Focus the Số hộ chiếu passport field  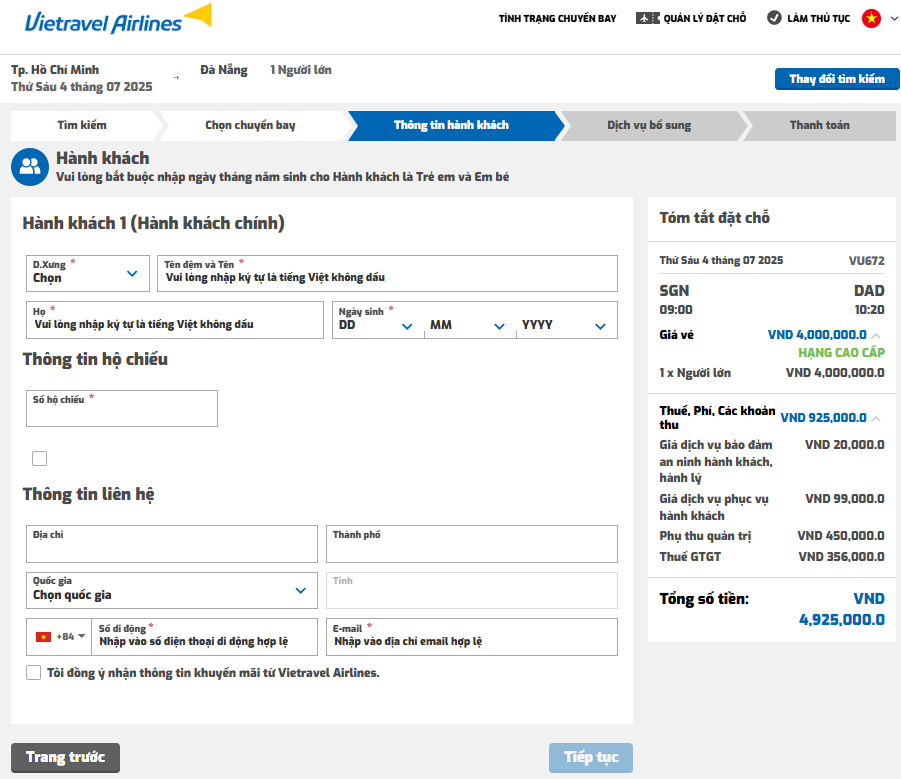pos(122,408)
